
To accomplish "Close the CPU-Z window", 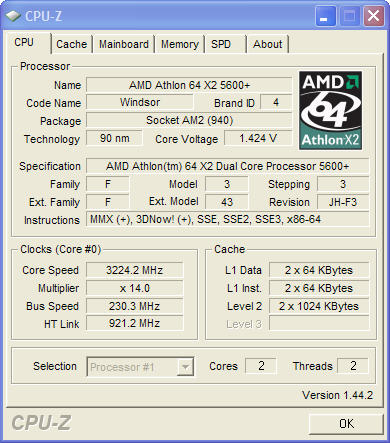I will point(373,16).
